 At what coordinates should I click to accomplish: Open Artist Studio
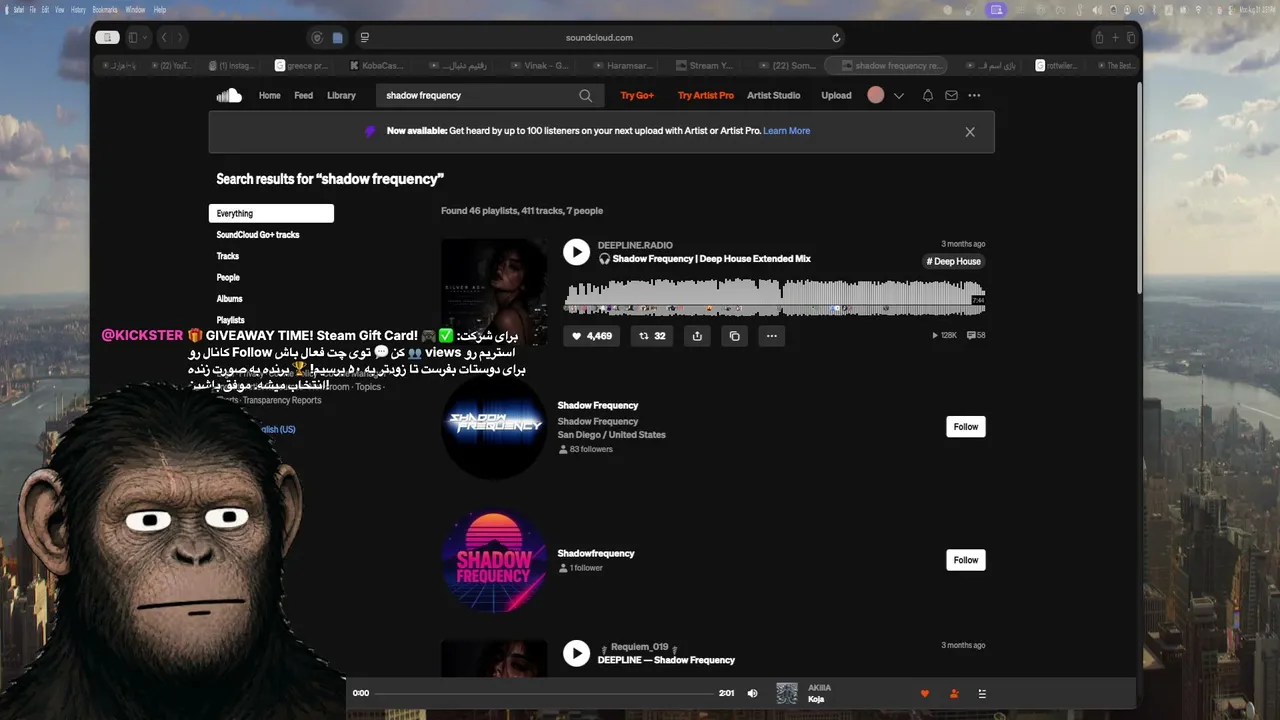tap(774, 96)
